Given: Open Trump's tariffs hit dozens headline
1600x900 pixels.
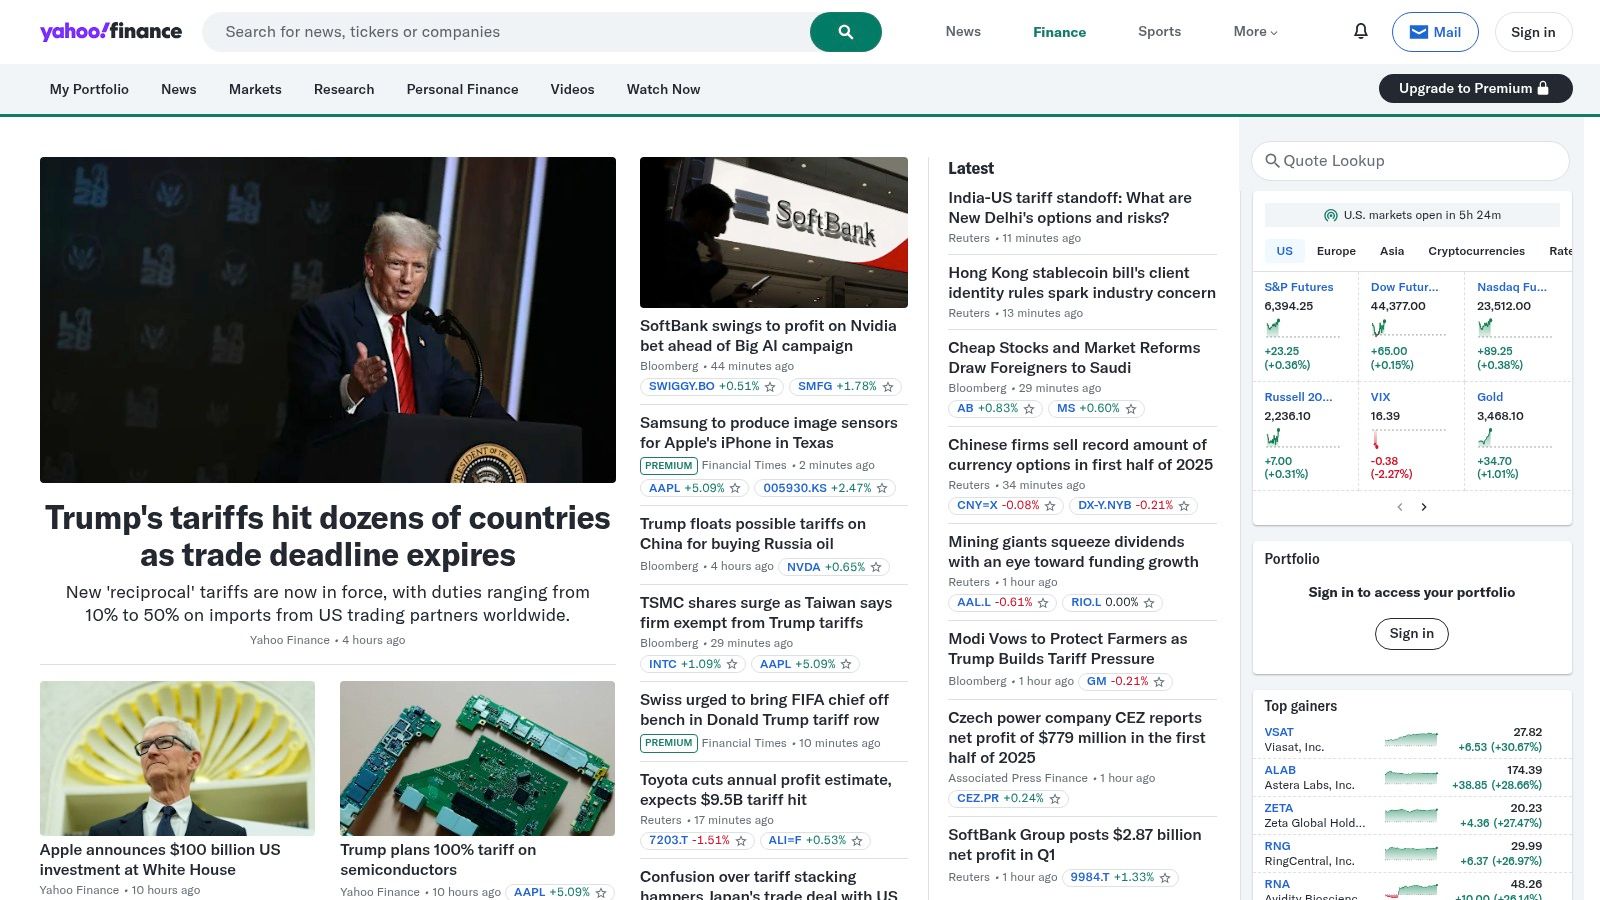Looking at the screenshot, I should [x=327, y=536].
